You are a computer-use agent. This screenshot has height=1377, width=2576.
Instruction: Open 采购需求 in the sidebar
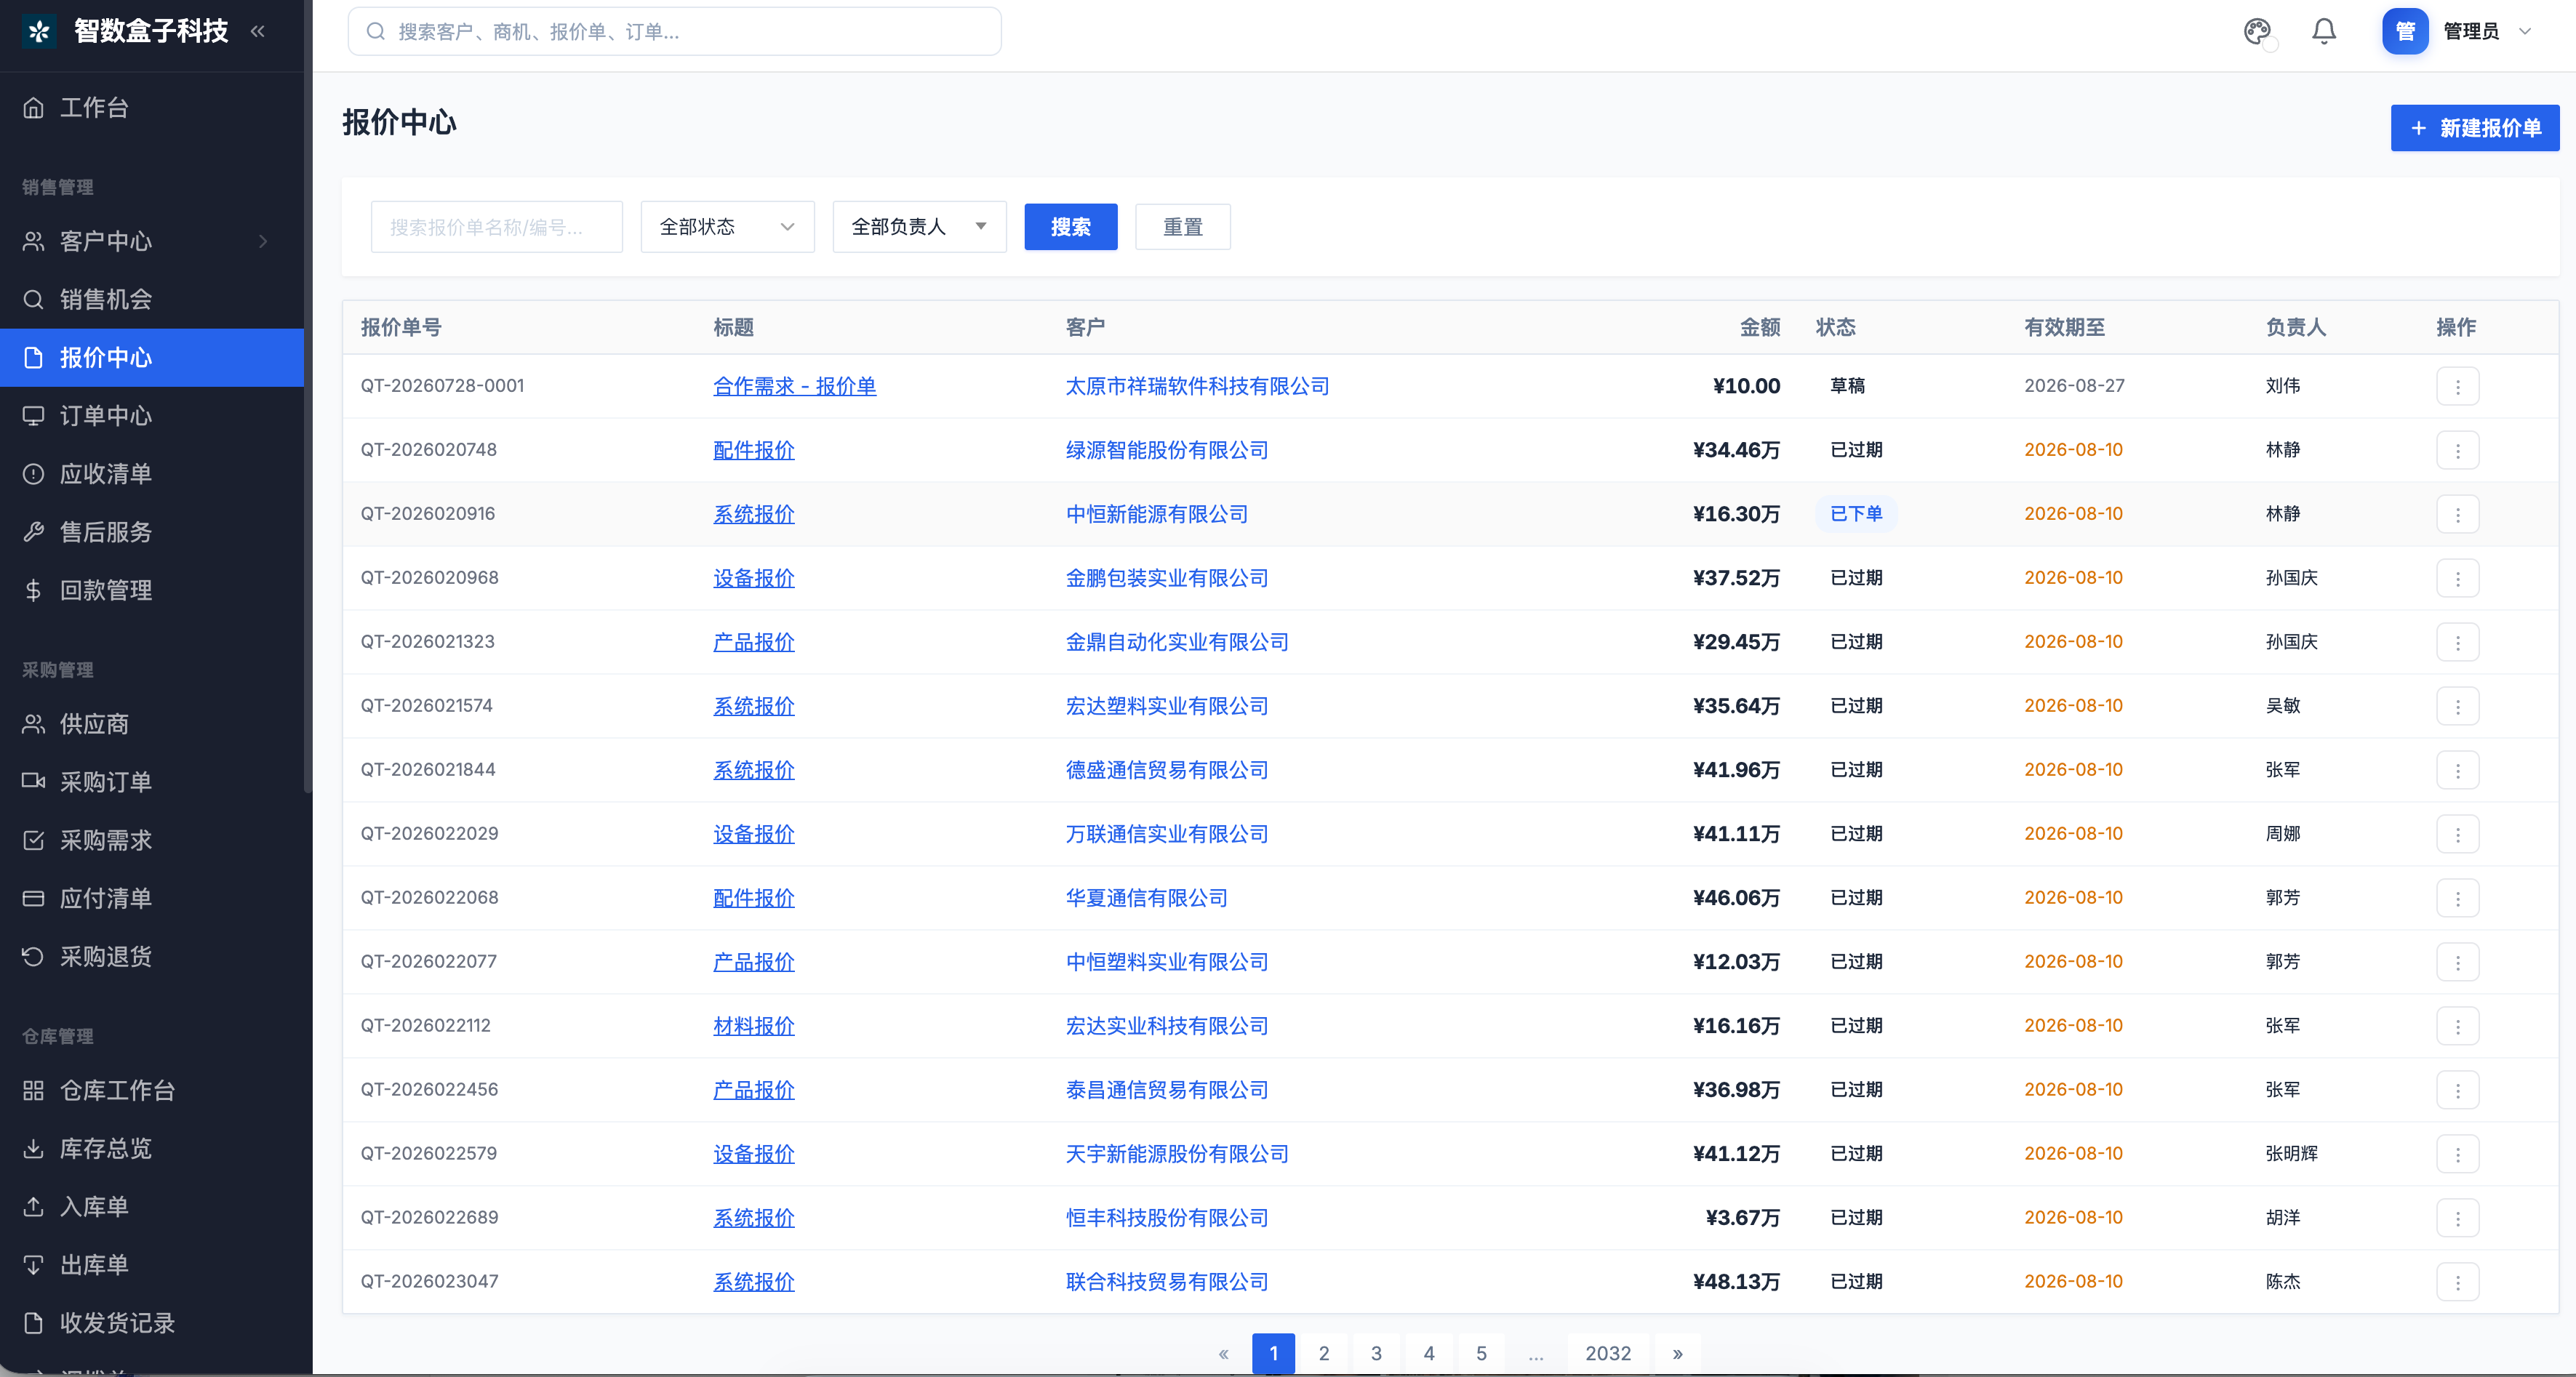pos(152,840)
